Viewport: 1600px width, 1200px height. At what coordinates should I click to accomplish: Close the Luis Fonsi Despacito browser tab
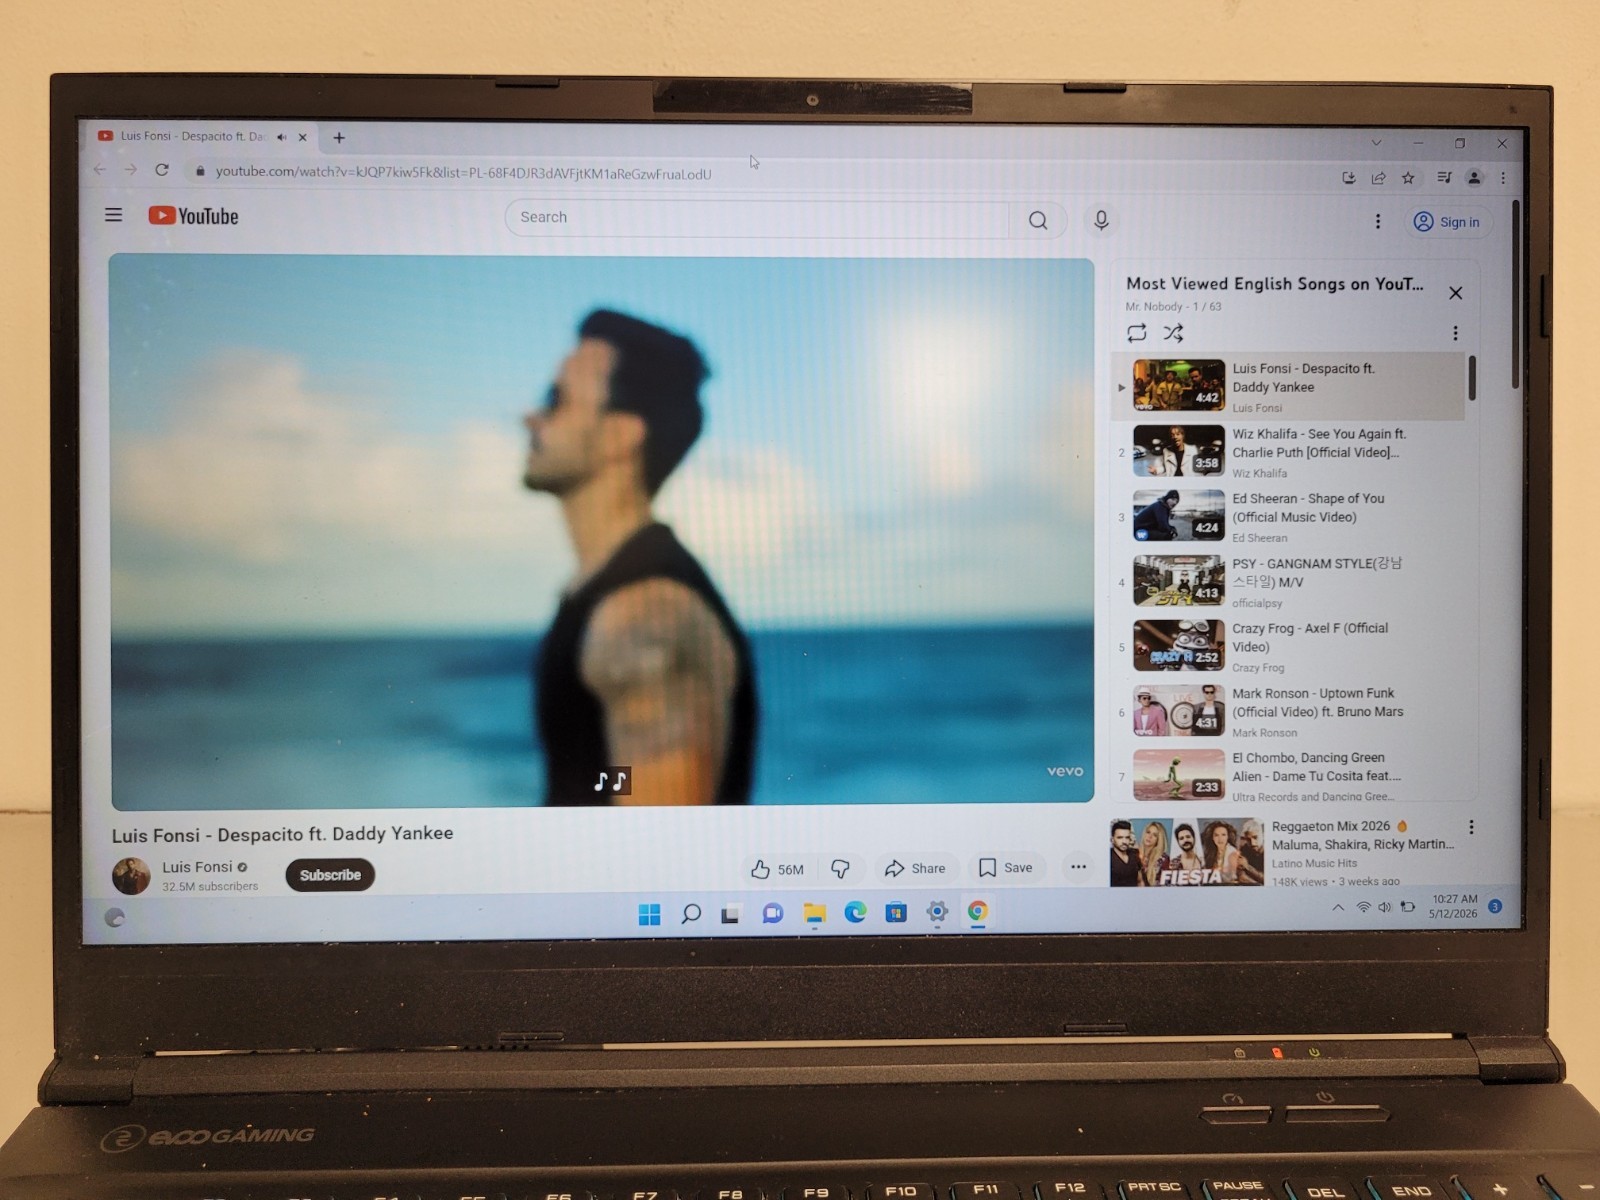(302, 137)
